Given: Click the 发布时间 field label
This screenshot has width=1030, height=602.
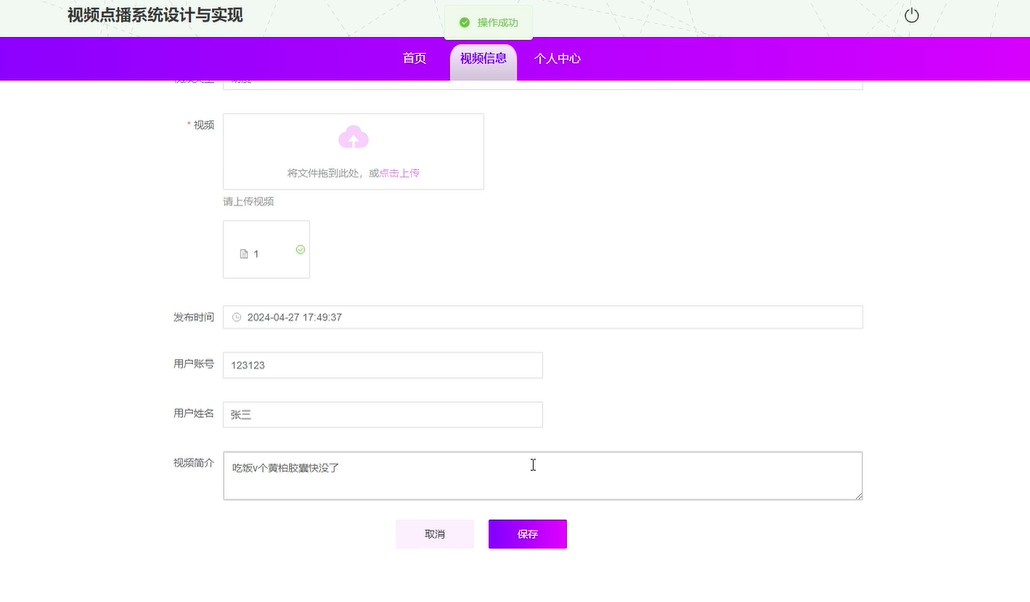Looking at the screenshot, I should (194, 317).
